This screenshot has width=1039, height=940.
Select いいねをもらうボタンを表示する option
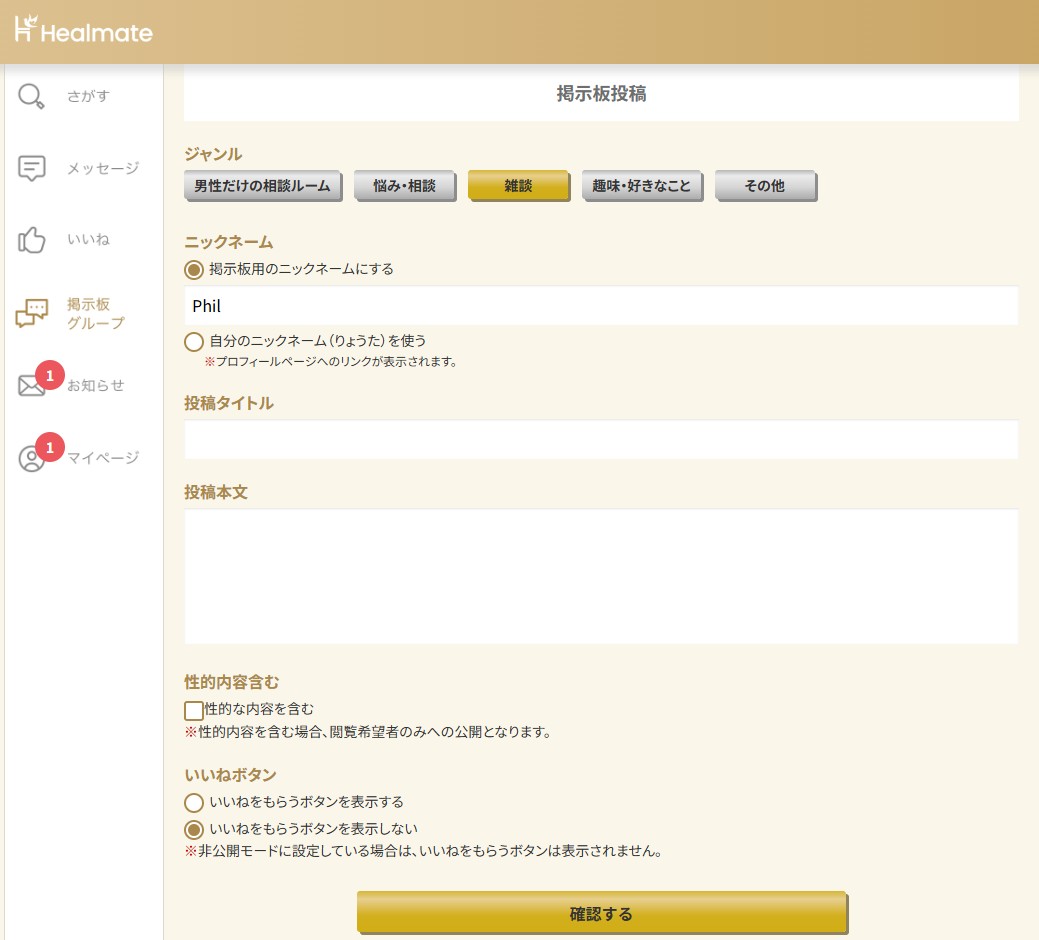click(194, 802)
